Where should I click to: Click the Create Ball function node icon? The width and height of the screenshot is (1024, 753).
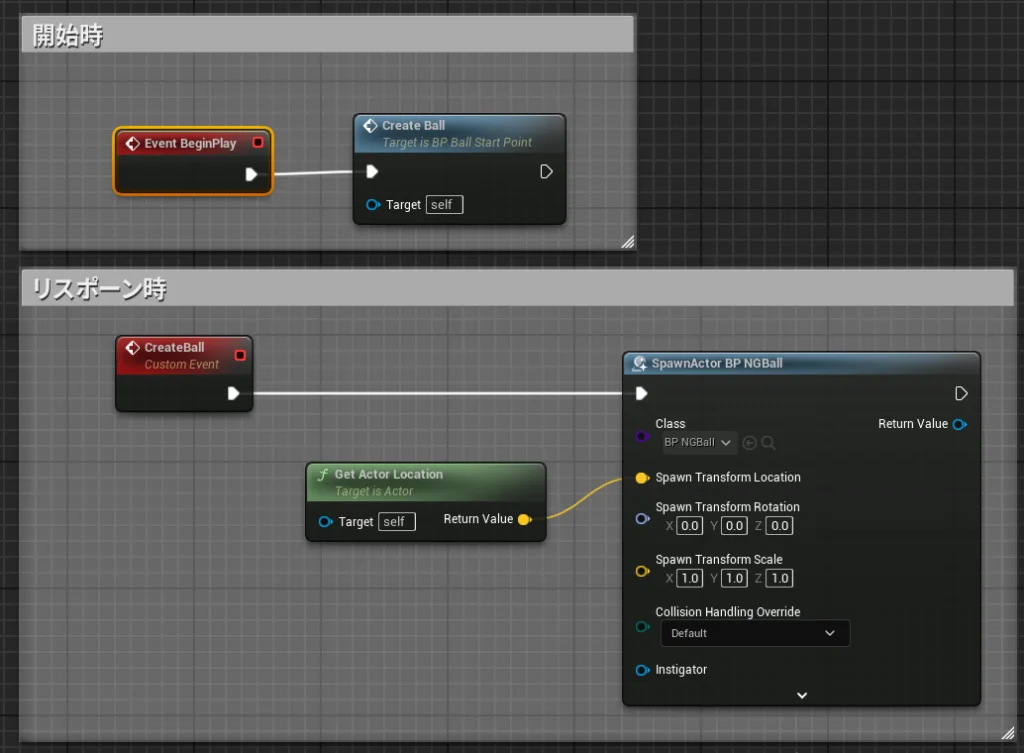pyautogui.click(x=369, y=126)
